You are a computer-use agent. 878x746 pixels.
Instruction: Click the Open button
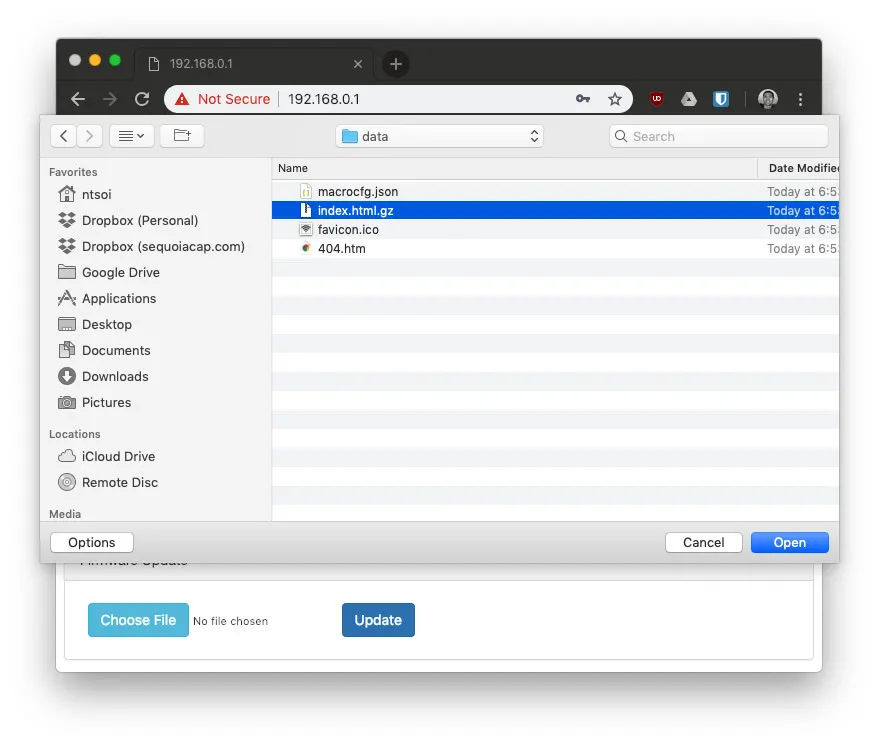click(x=789, y=542)
